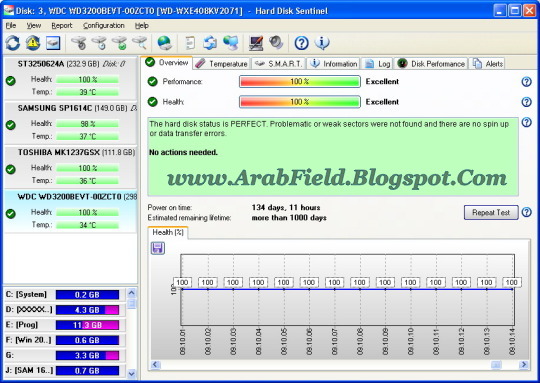The width and height of the screenshot is (540, 383).
Task: Click the globe over disk toolbar icon
Action: (x=165, y=43)
